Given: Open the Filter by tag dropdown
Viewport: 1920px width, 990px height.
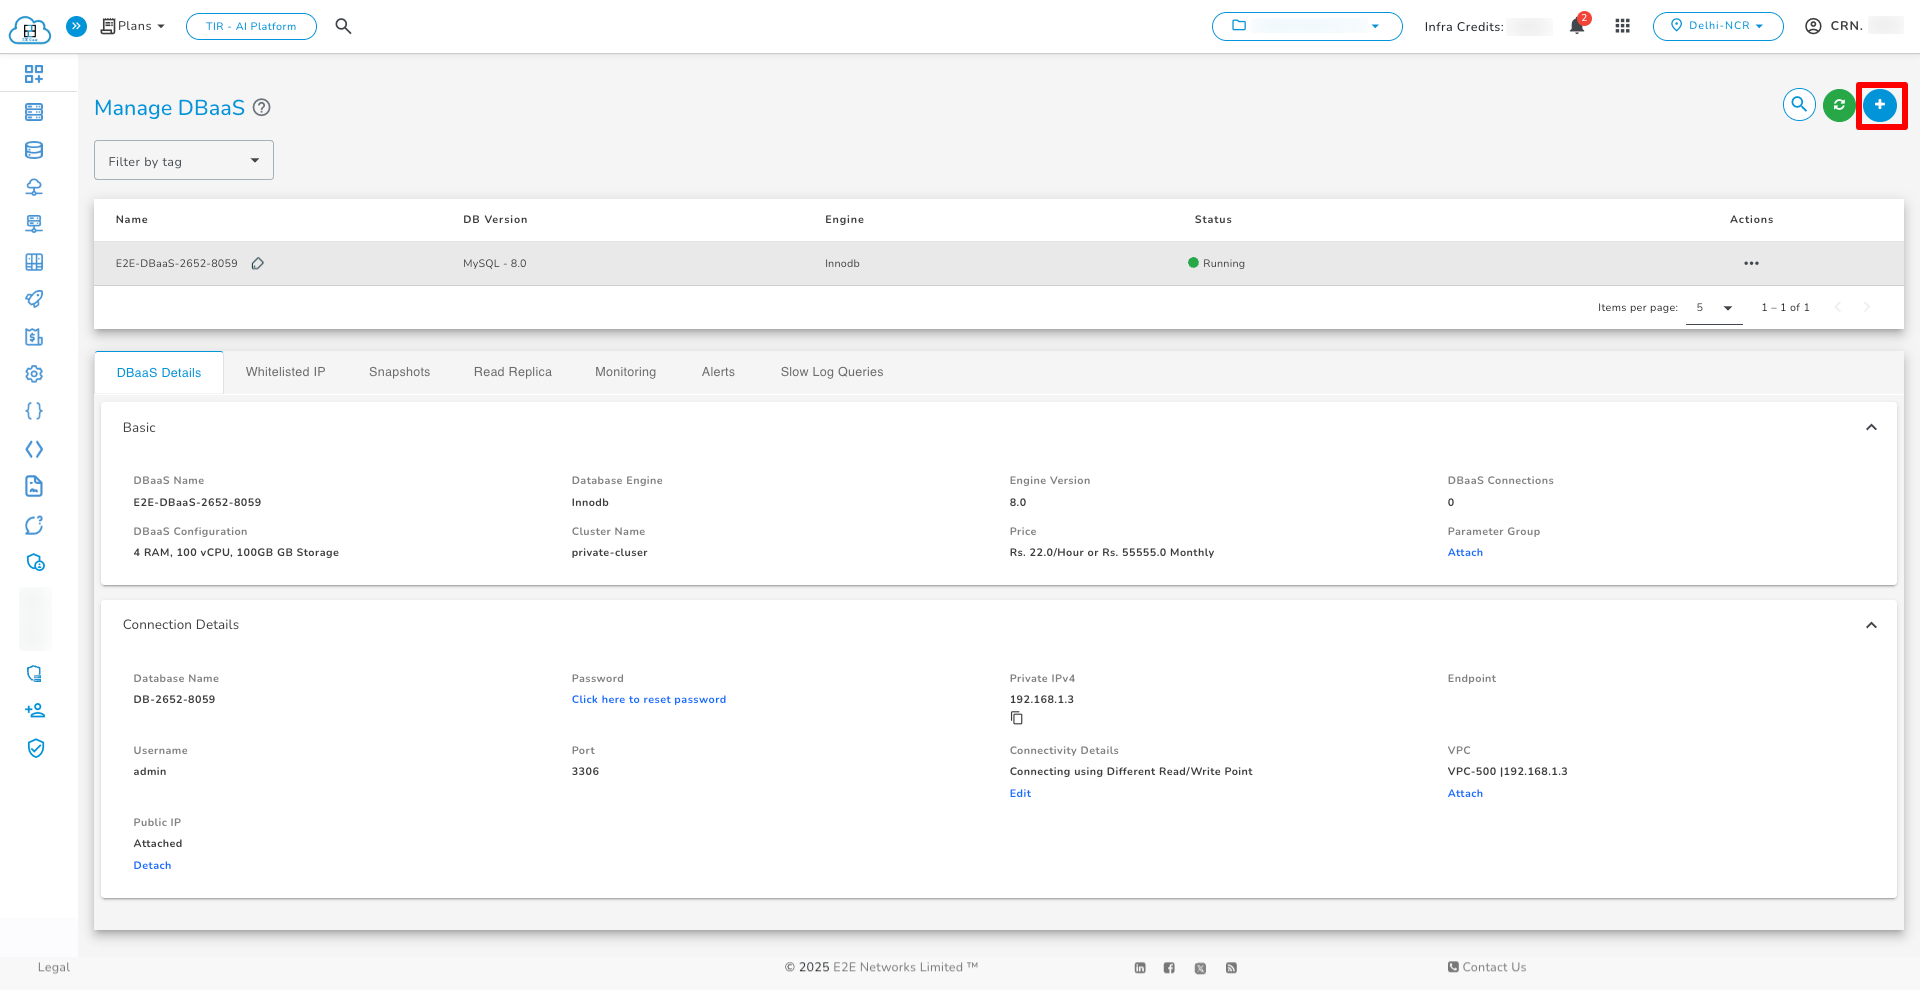Looking at the screenshot, I should pyautogui.click(x=184, y=161).
